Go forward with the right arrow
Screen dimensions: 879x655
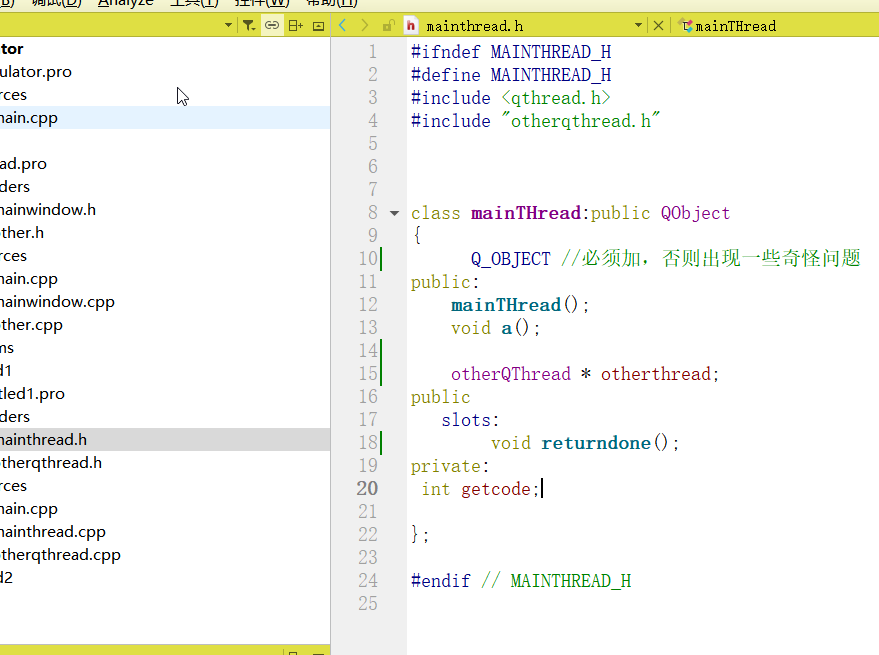coord(365,25)
